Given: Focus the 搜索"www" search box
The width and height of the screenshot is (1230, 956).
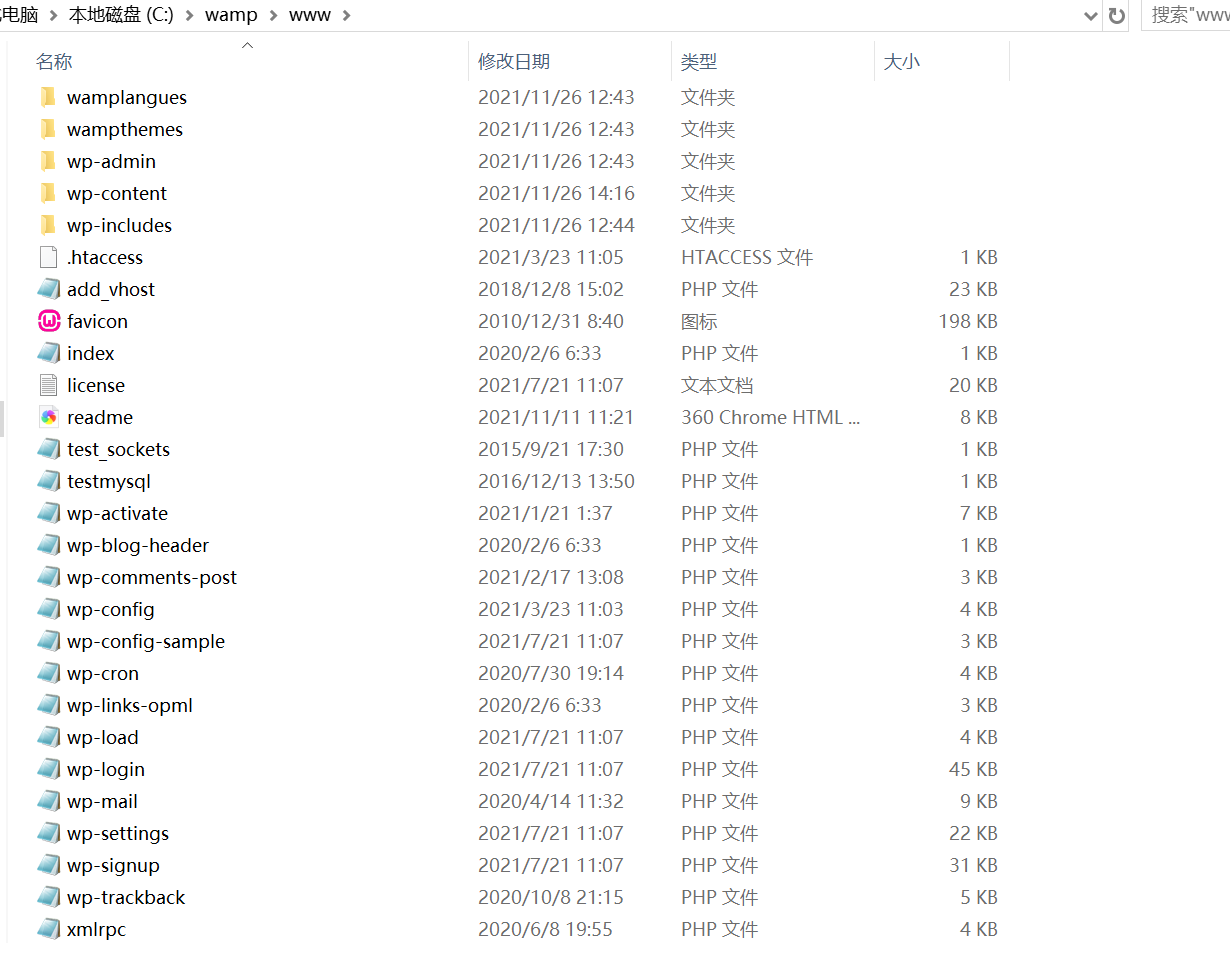Looking at the screenshot, I should point(1188,15).
